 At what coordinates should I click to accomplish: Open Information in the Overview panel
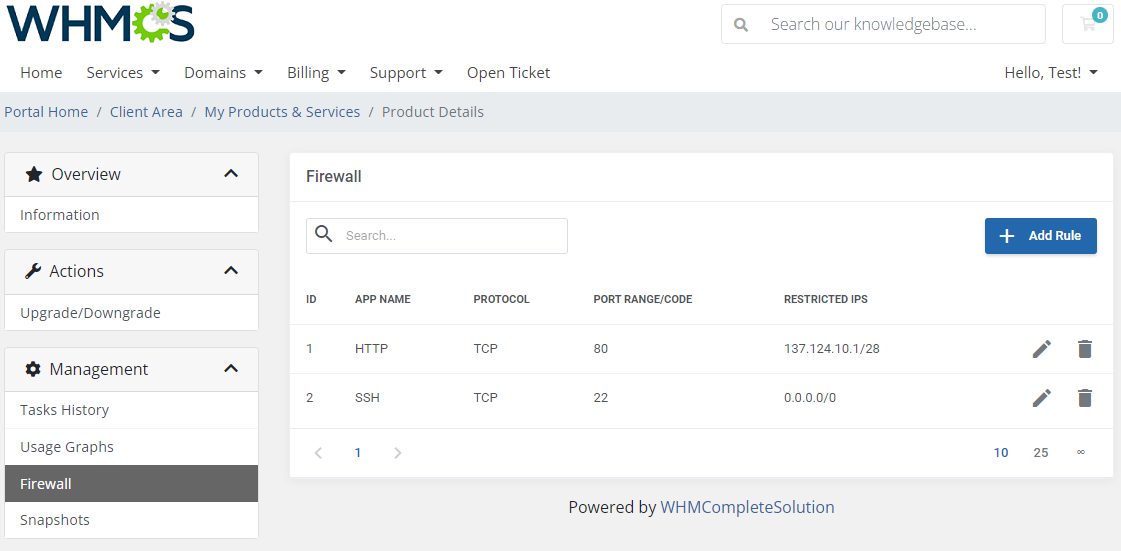132,214
